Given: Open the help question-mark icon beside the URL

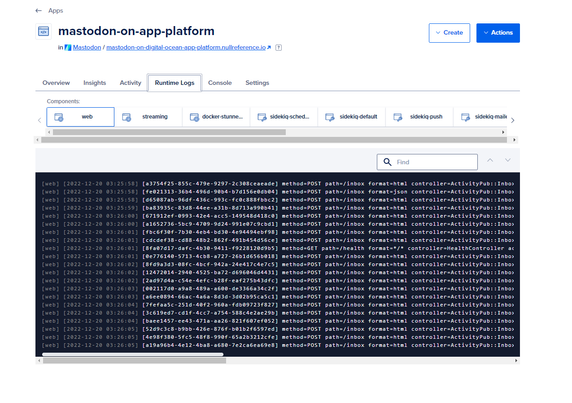Looking at the screenshot, I should click(x=278, y=47).
